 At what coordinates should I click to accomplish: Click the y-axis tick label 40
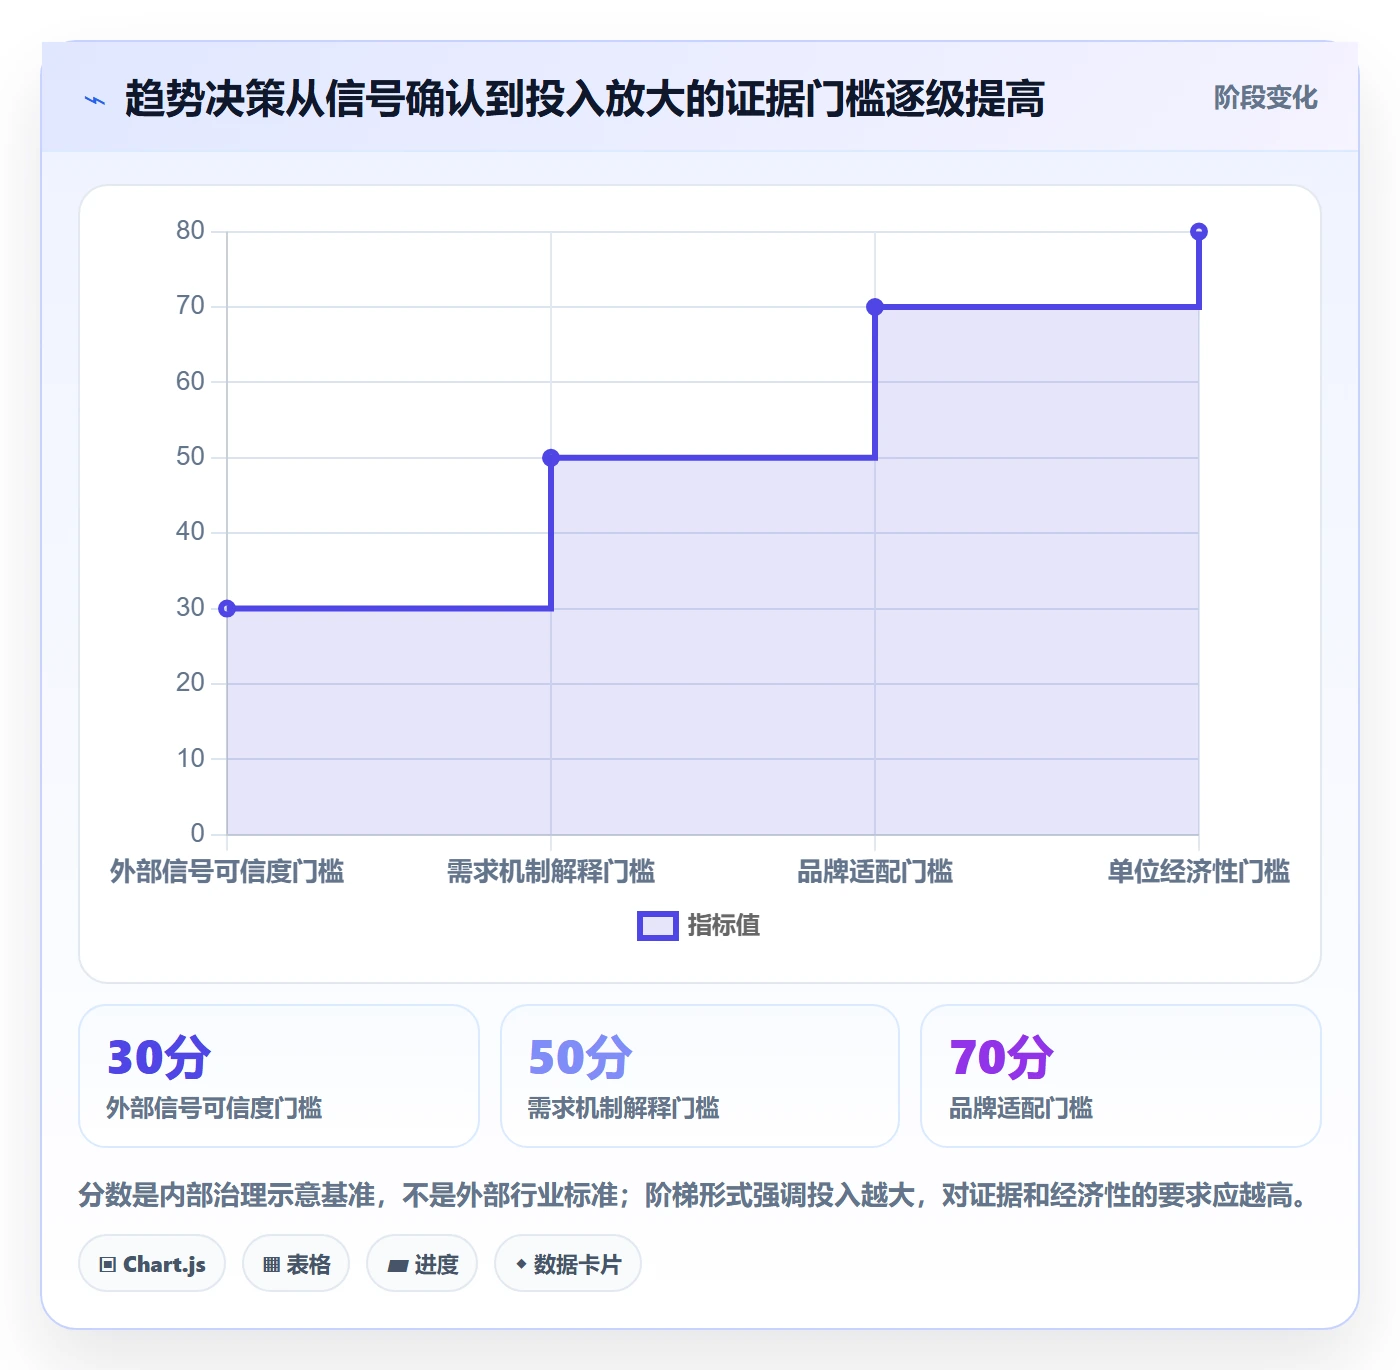190,532
